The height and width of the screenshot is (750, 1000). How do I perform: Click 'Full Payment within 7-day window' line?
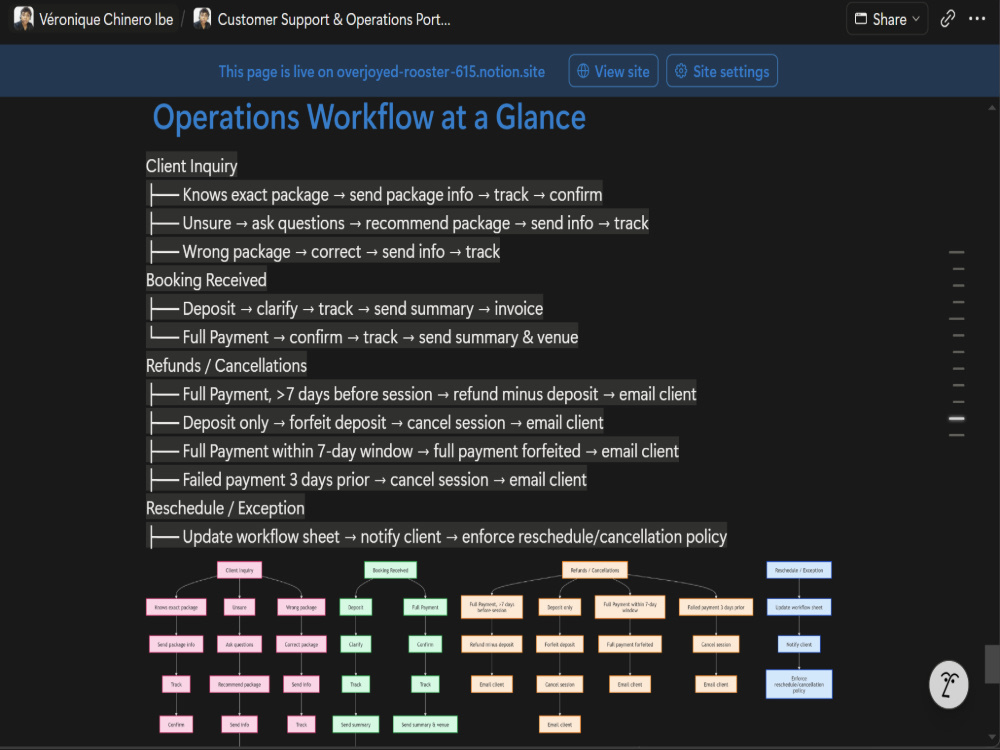point(413,451)
